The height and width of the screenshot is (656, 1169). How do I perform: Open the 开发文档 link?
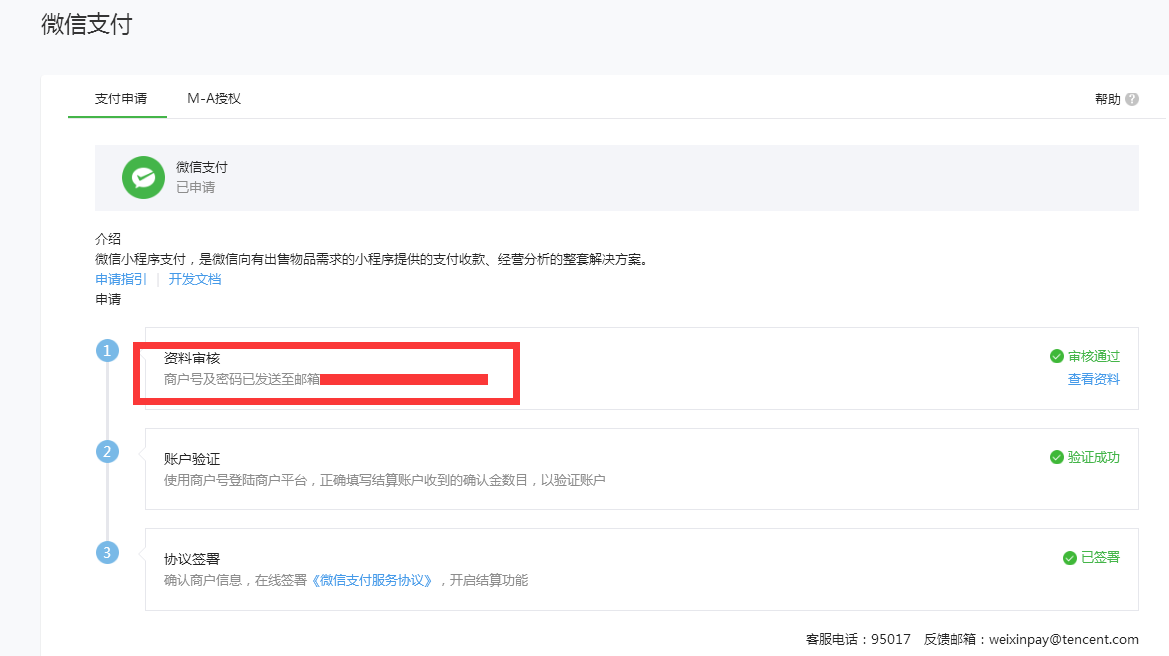(x=195, y=279)
